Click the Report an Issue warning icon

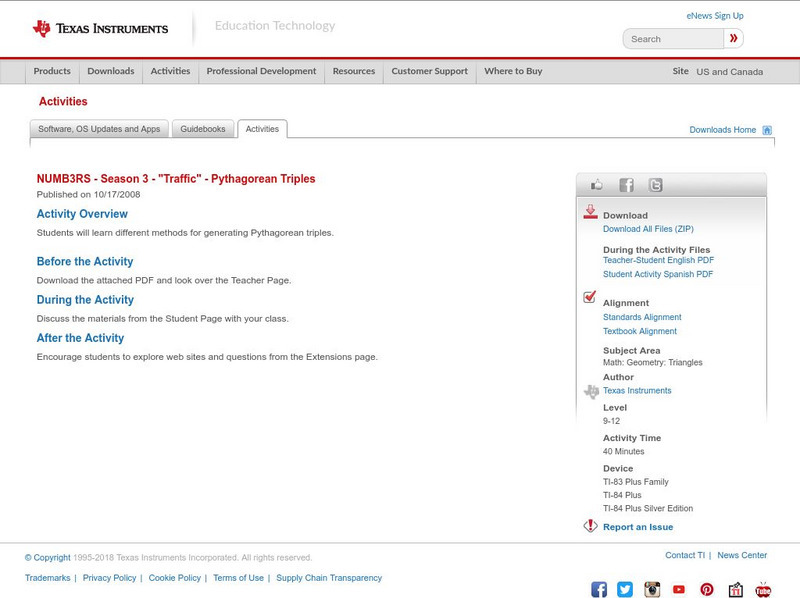(590, 526)
